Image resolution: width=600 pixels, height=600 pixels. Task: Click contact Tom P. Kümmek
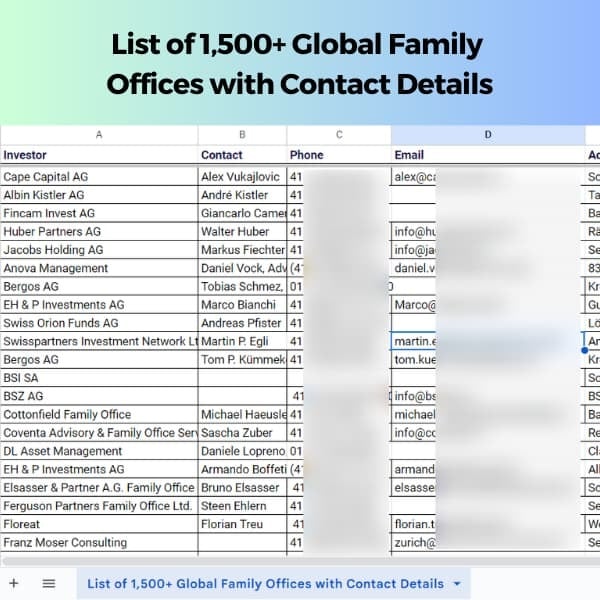(x=242, y=360)
